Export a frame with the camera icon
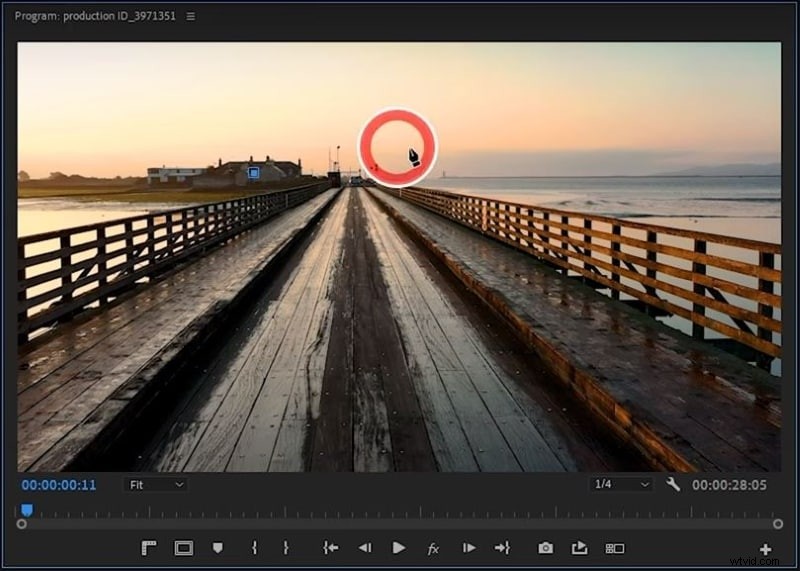This screenshot has height=571, width=800. tap(545, 548)
